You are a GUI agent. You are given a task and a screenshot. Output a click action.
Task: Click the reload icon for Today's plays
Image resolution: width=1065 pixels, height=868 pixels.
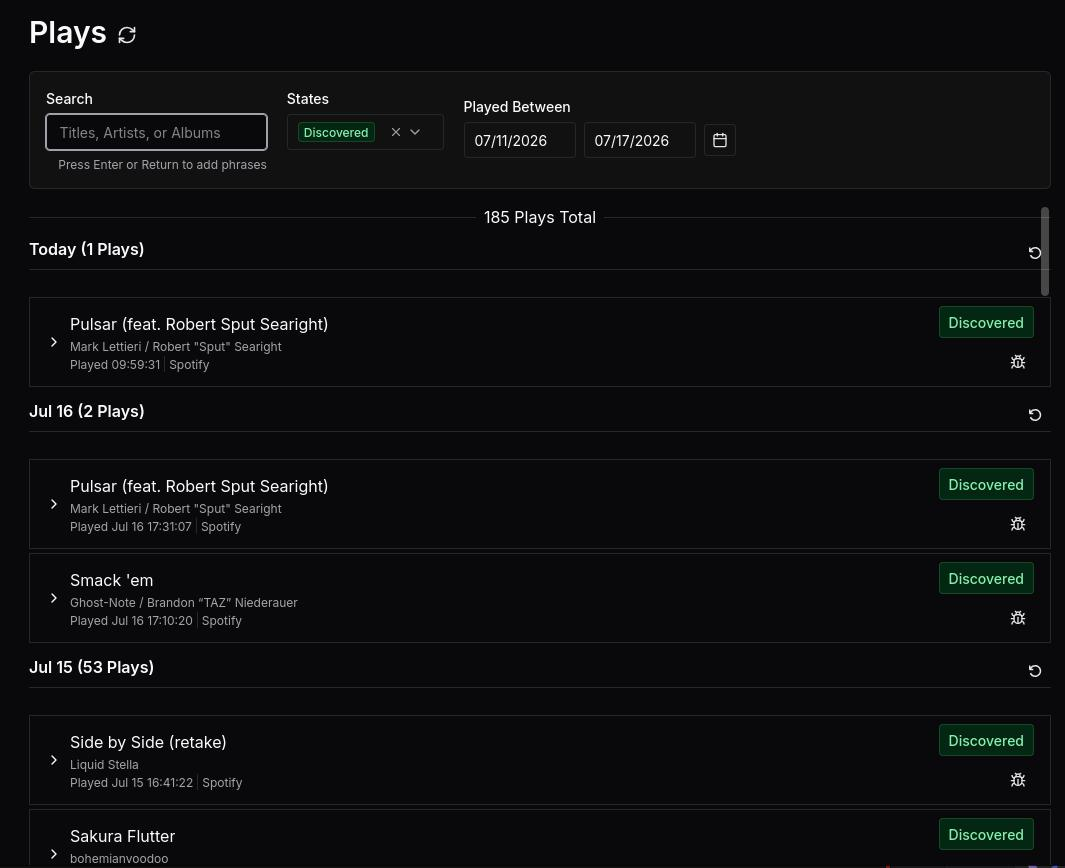point(1034,253)
